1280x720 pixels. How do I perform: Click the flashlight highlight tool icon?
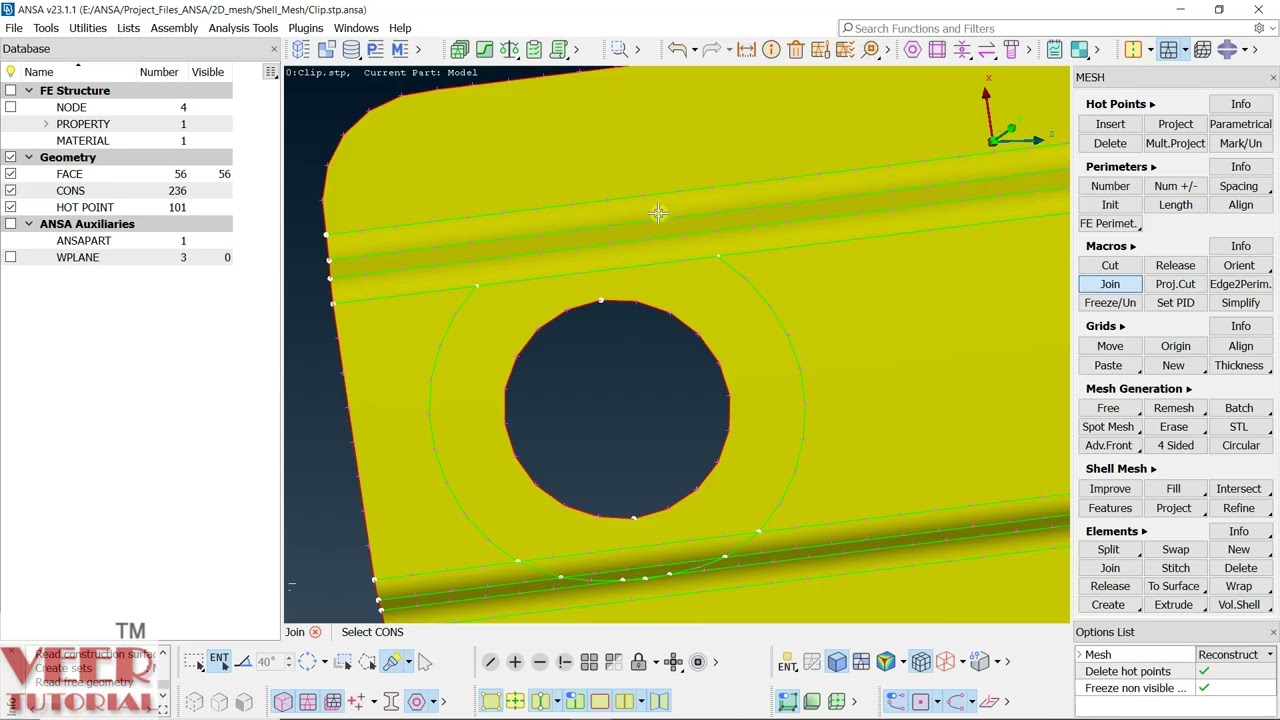(392, 662)
